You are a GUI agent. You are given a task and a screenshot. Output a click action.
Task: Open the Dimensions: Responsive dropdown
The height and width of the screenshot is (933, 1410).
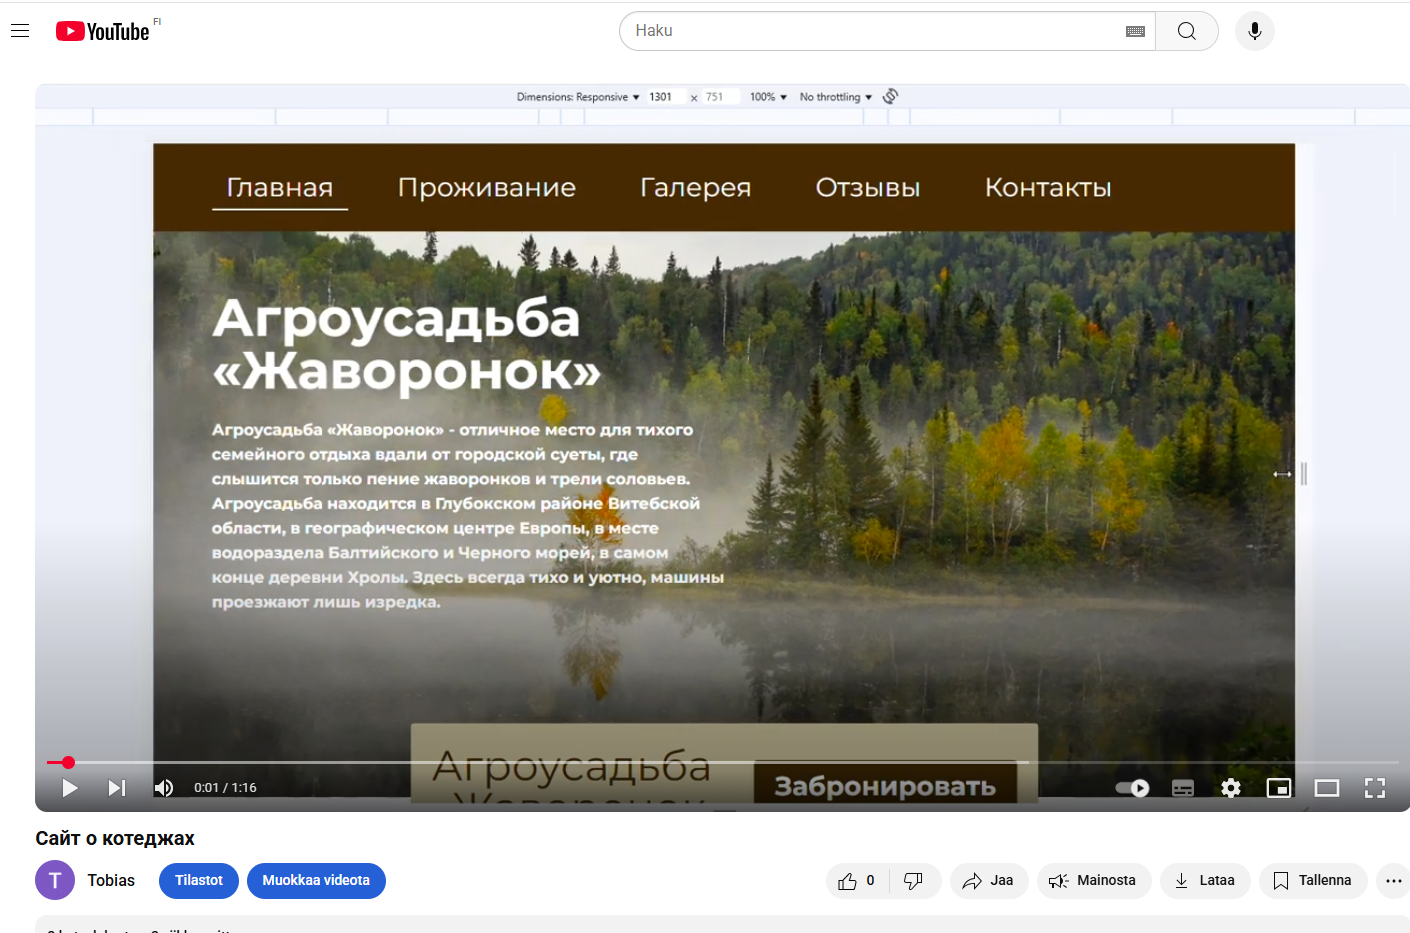578,96
